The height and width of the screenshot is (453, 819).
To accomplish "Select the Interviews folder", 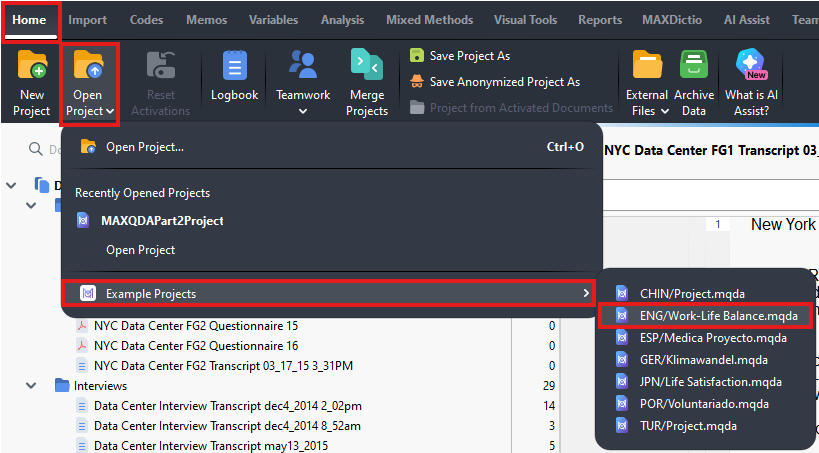I will tap(100, 386).
